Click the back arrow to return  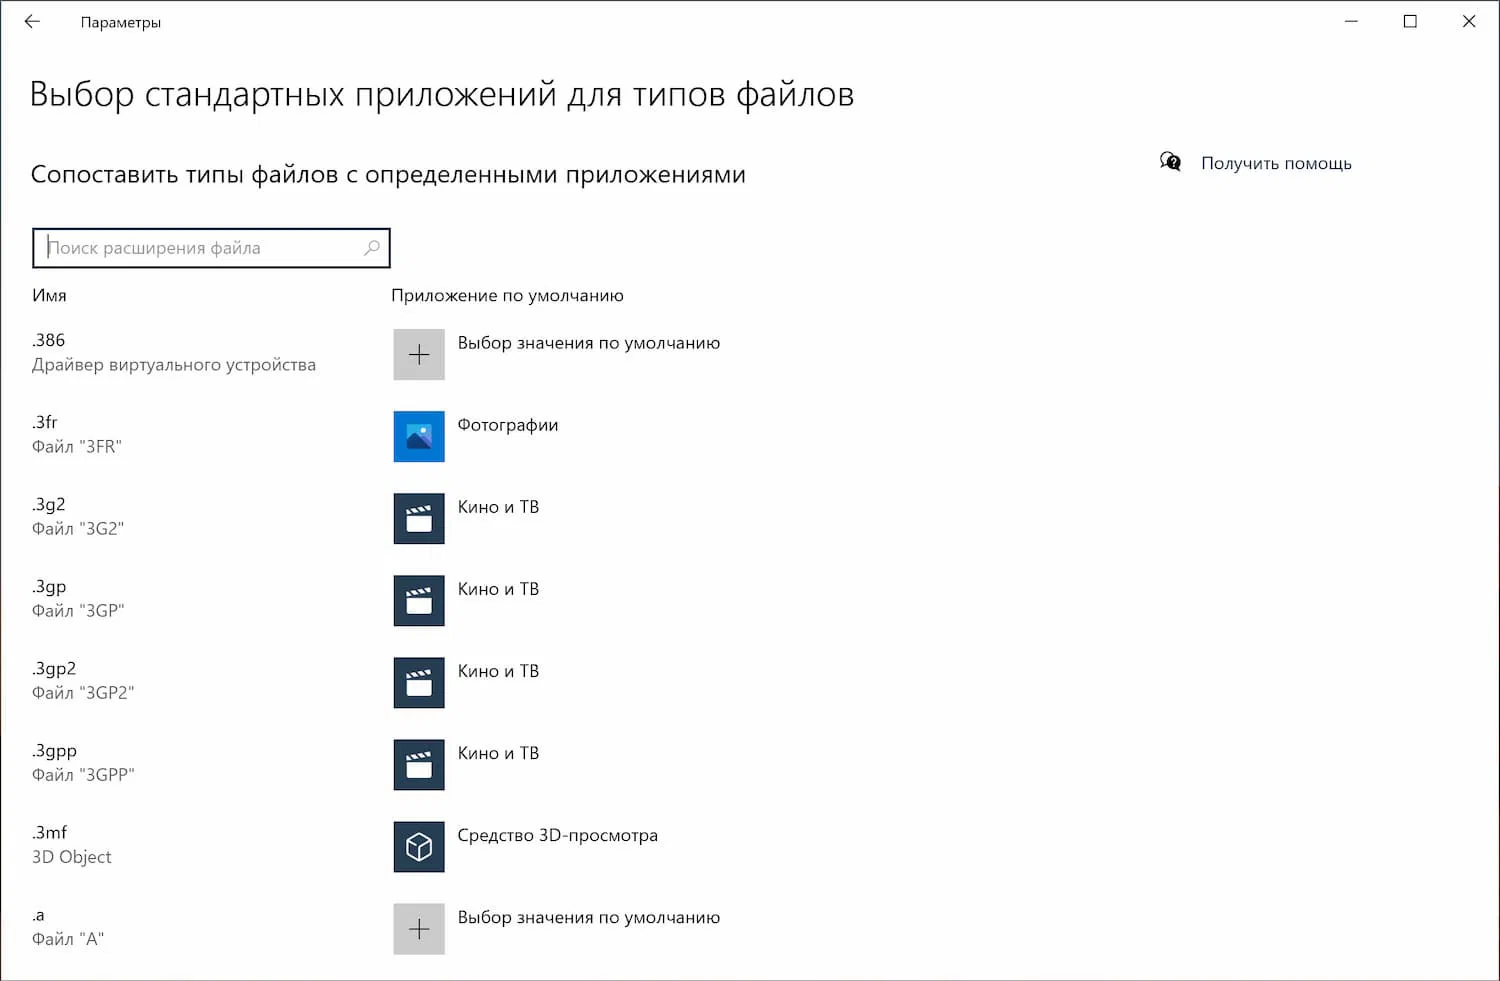[x=32, y=21]
